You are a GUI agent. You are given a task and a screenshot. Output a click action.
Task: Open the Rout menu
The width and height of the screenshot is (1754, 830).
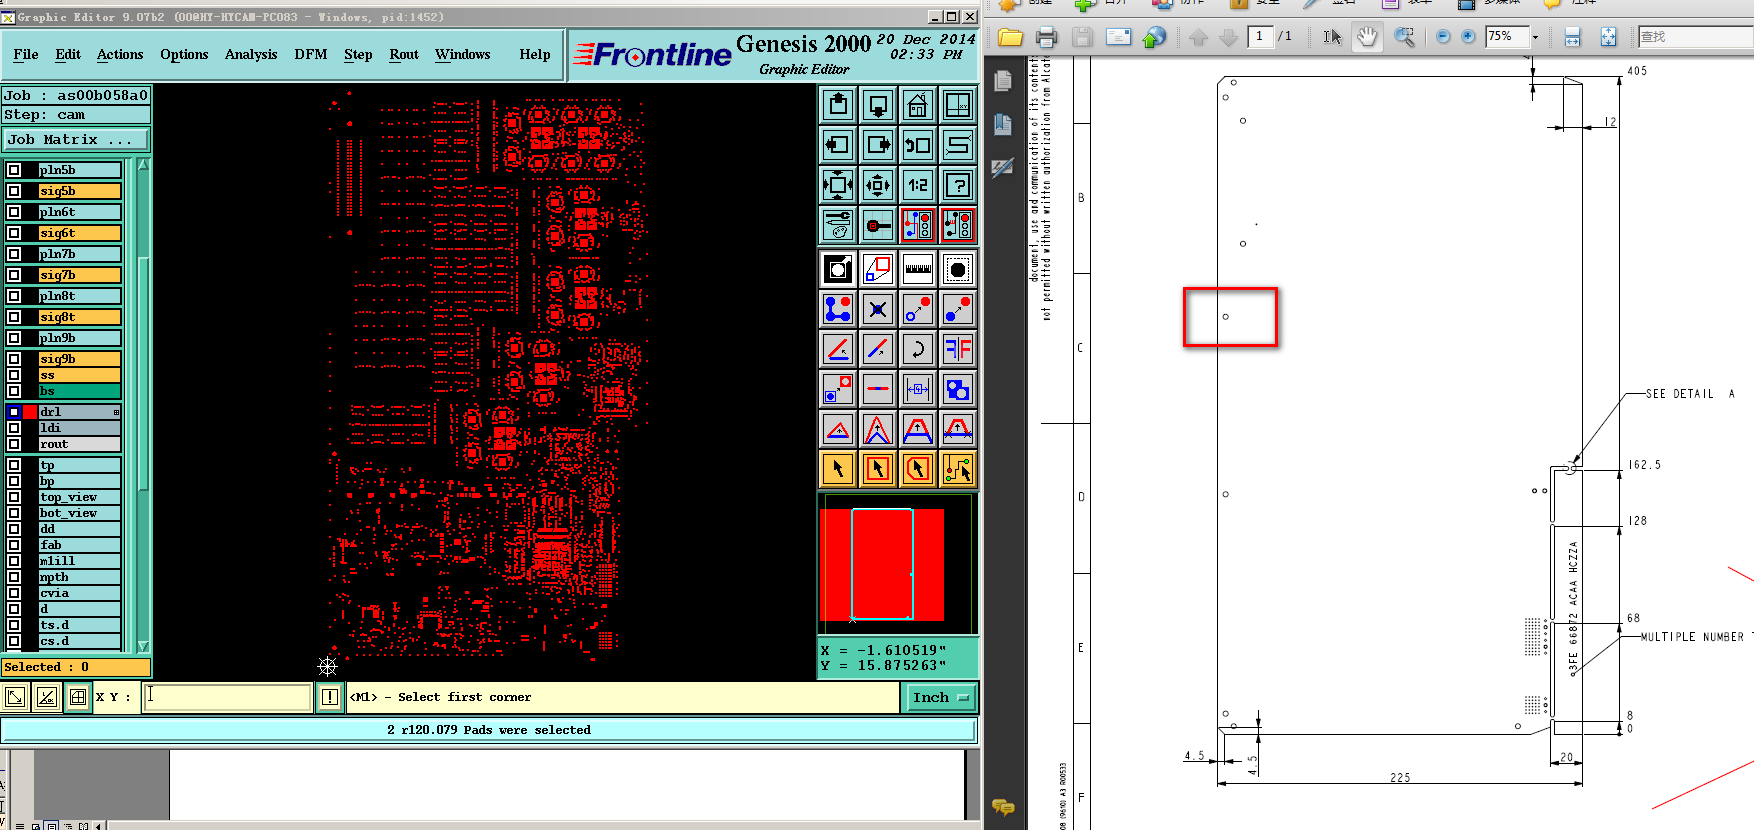coord(404,54)
